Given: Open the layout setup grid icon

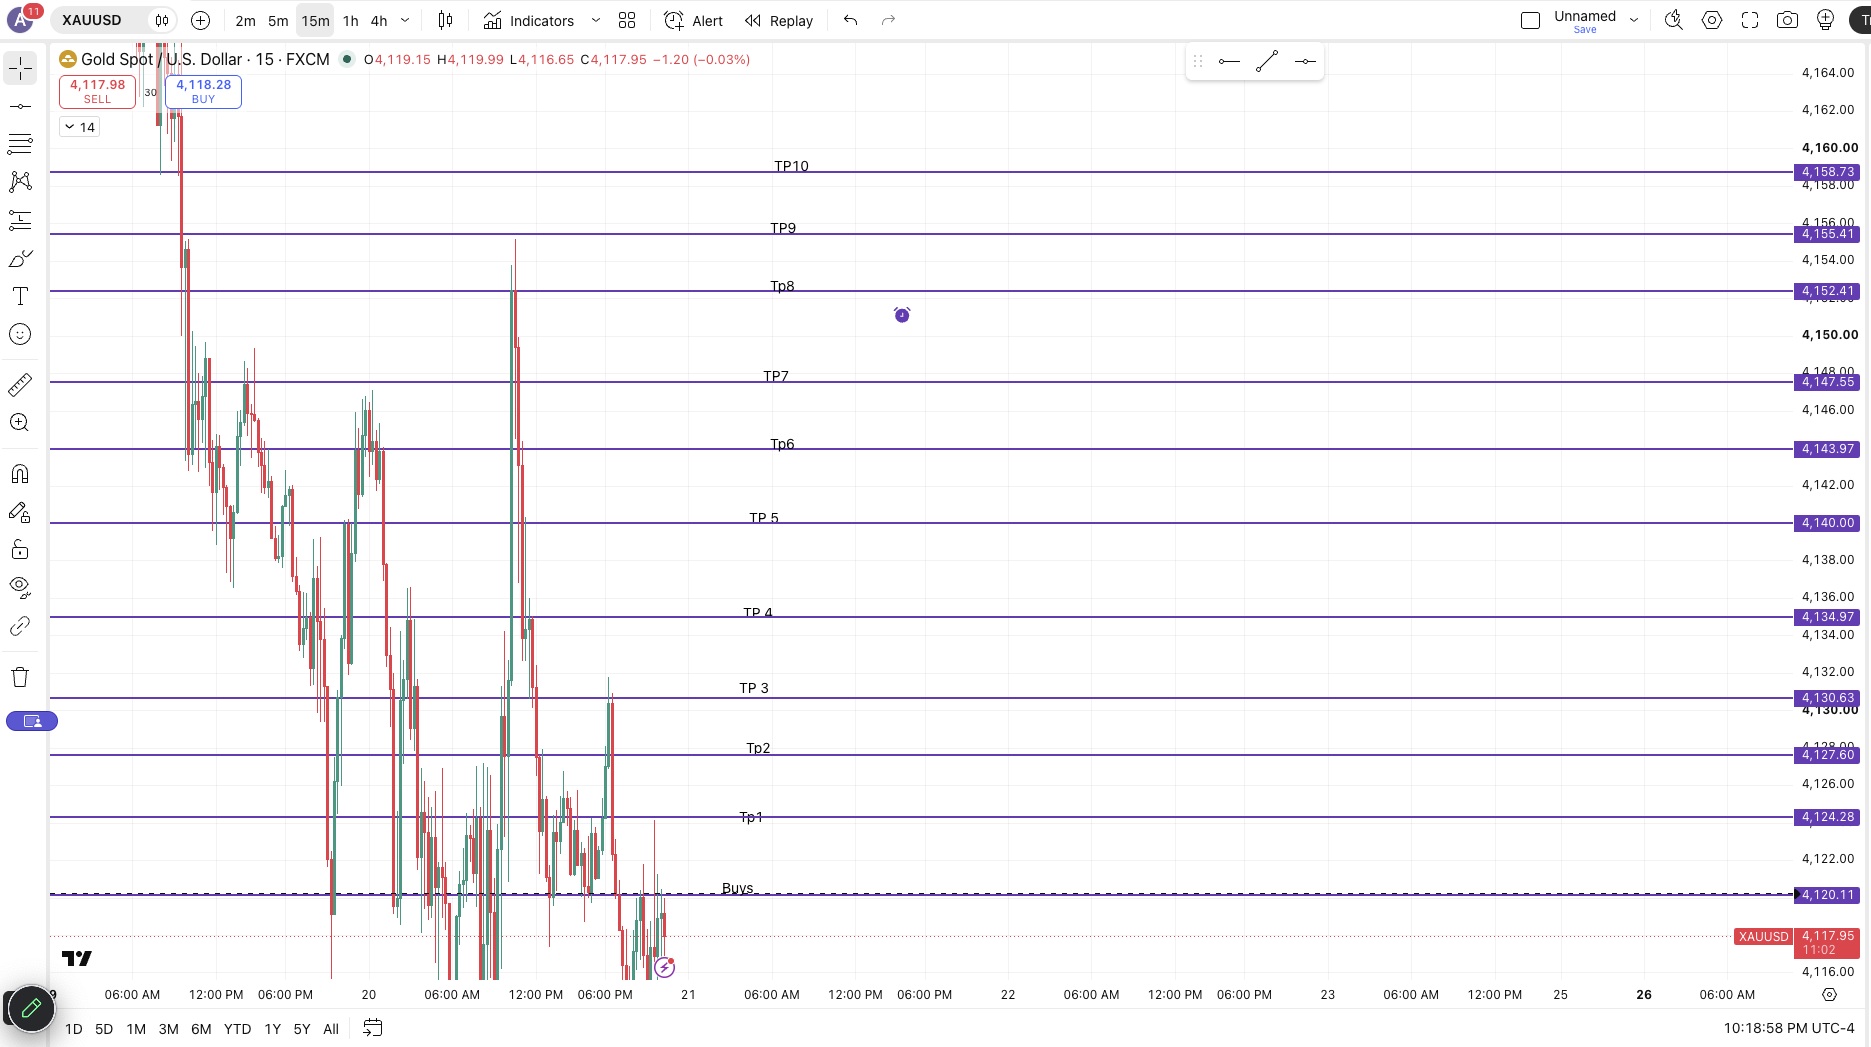Looking at the screenshot, I should 627,20.
